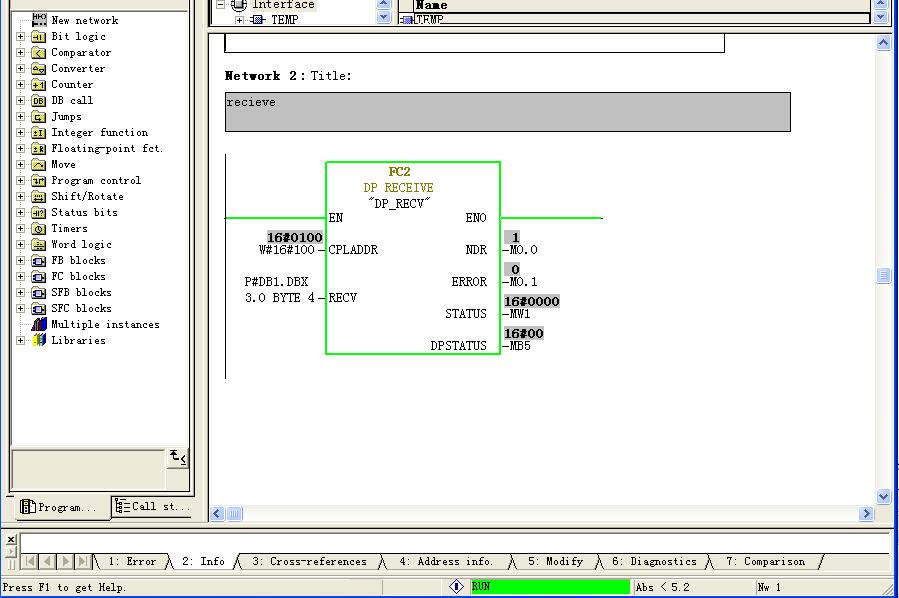
Task: Click the editor vertical scrollbar down arrow
Action: (x=884, y=497)
